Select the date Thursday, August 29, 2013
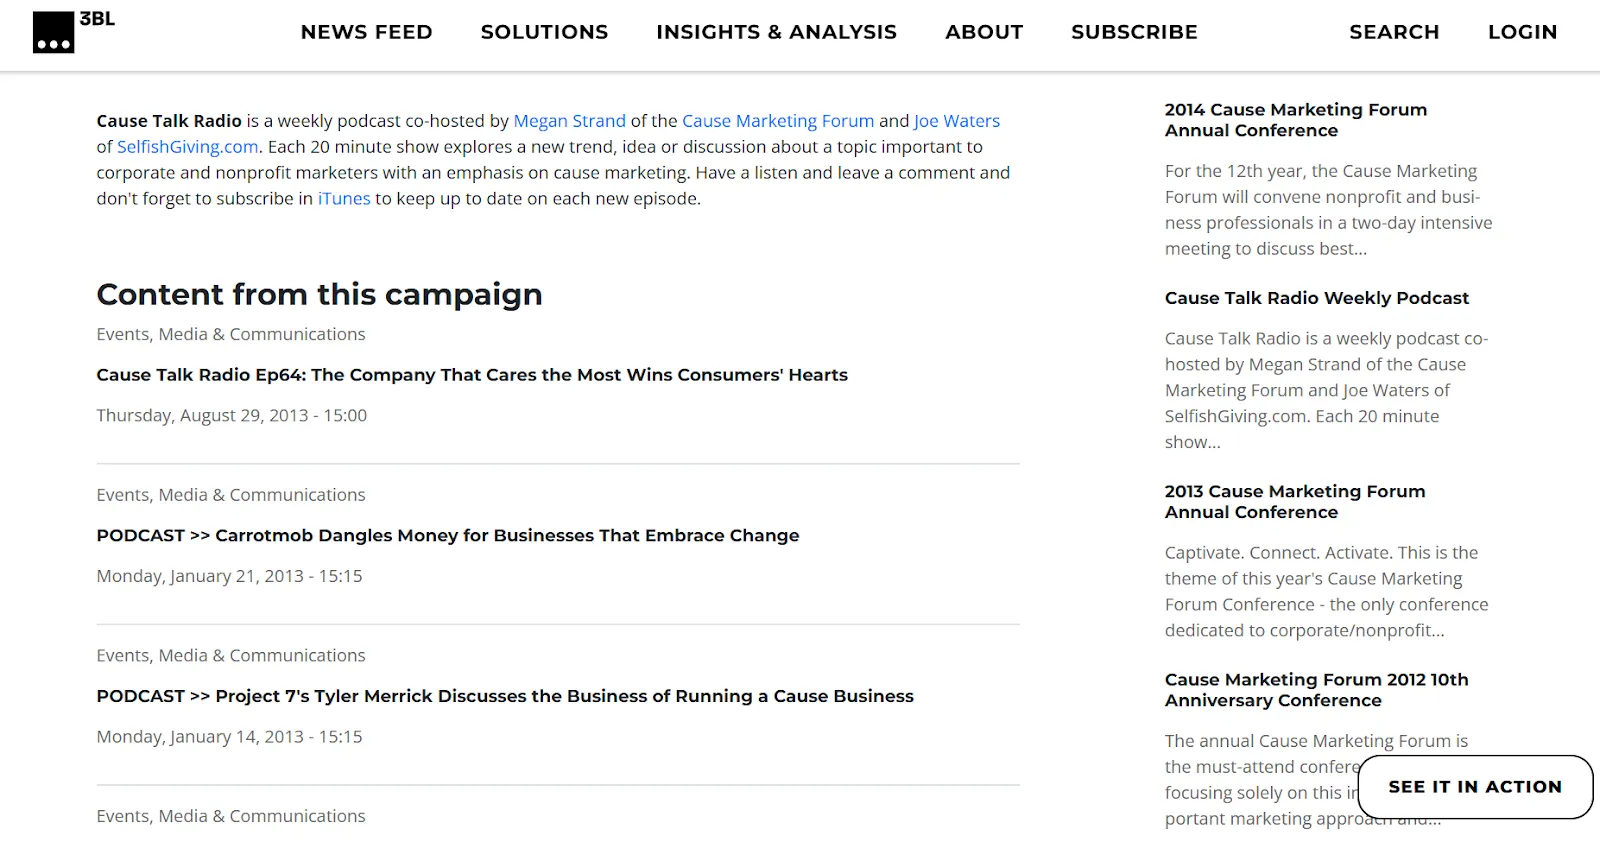The height and width of the screenshot is (842, 1600). [232, 415]
